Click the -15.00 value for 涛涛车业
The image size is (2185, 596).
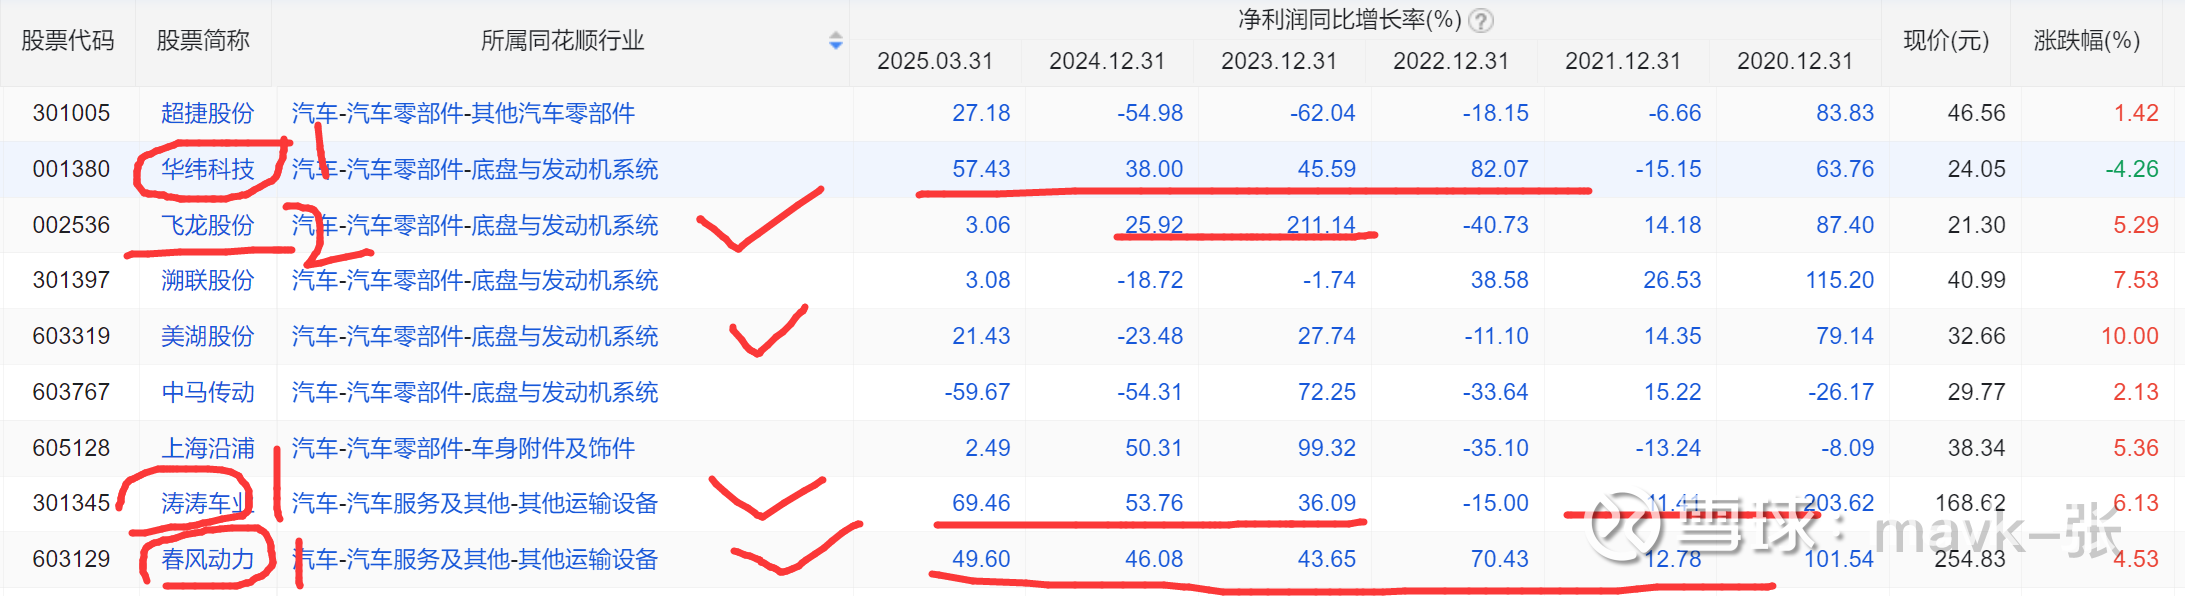pyautogui.click(x=1495, y=503)
